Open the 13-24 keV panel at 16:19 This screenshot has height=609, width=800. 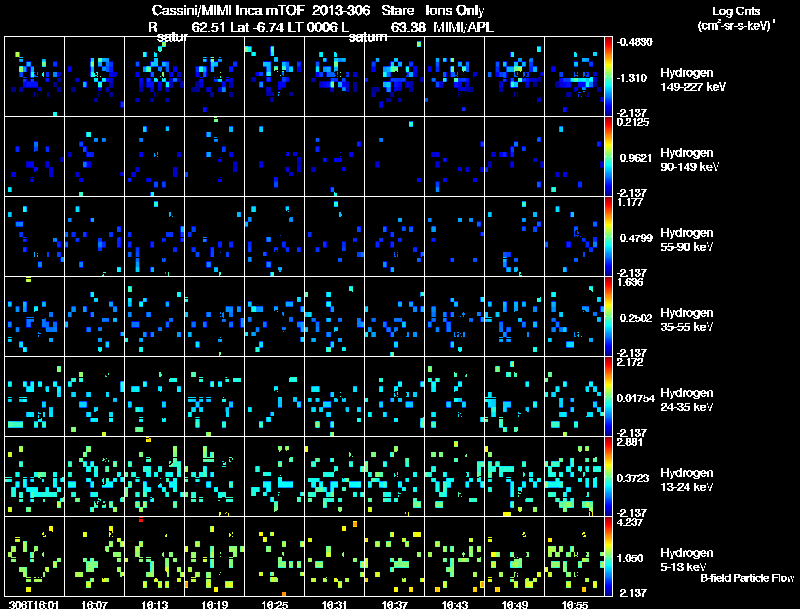point(215,477)
